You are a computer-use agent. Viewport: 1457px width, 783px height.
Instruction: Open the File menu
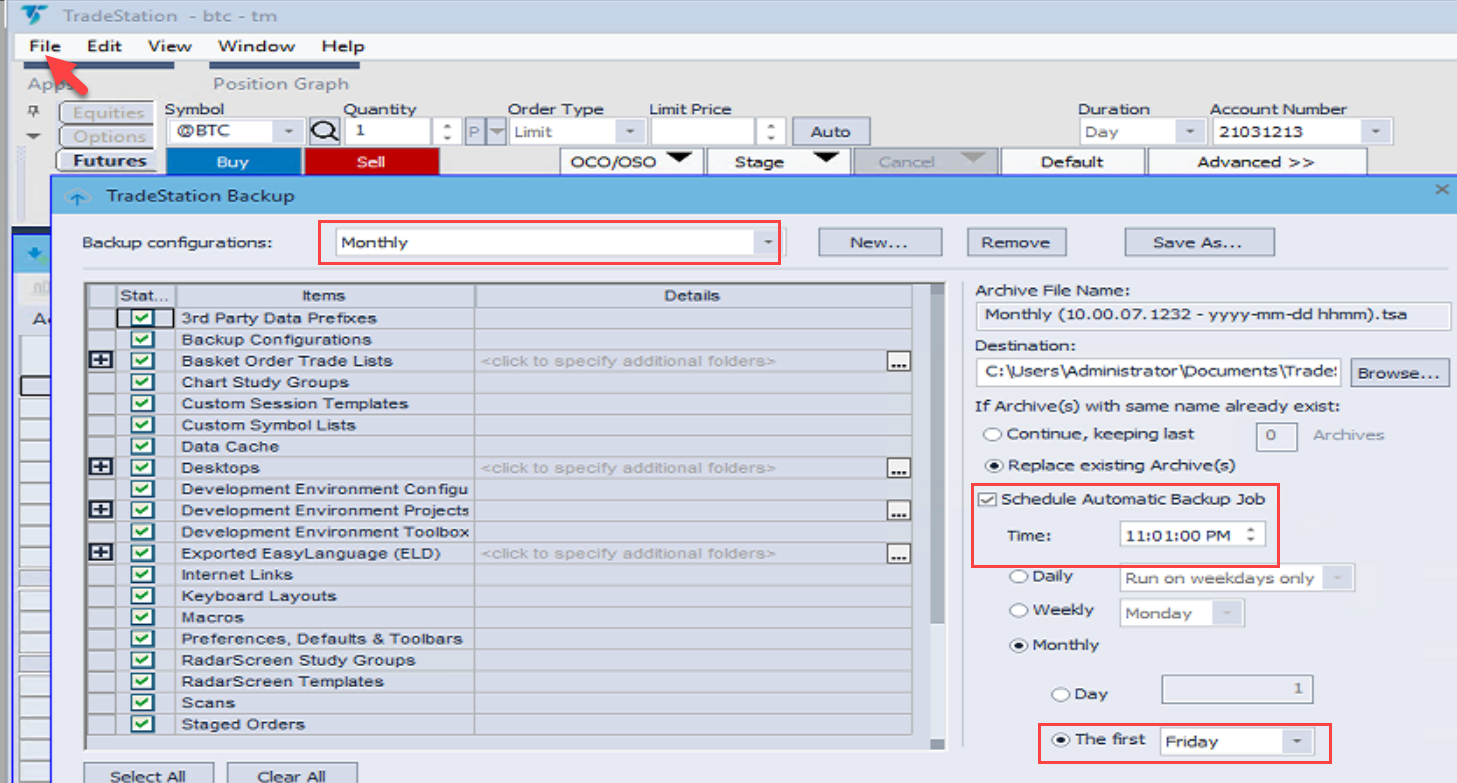click(45, 46)
